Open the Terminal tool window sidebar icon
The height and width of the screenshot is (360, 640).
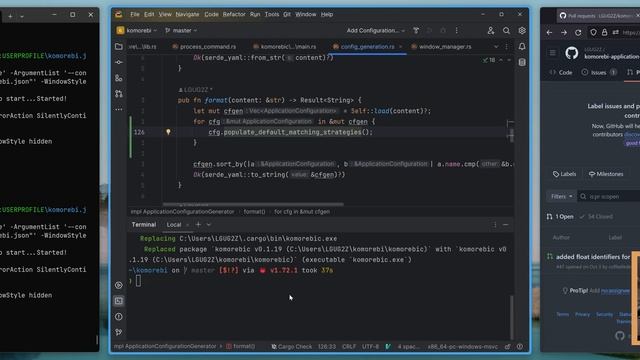(x=119, y=301)
